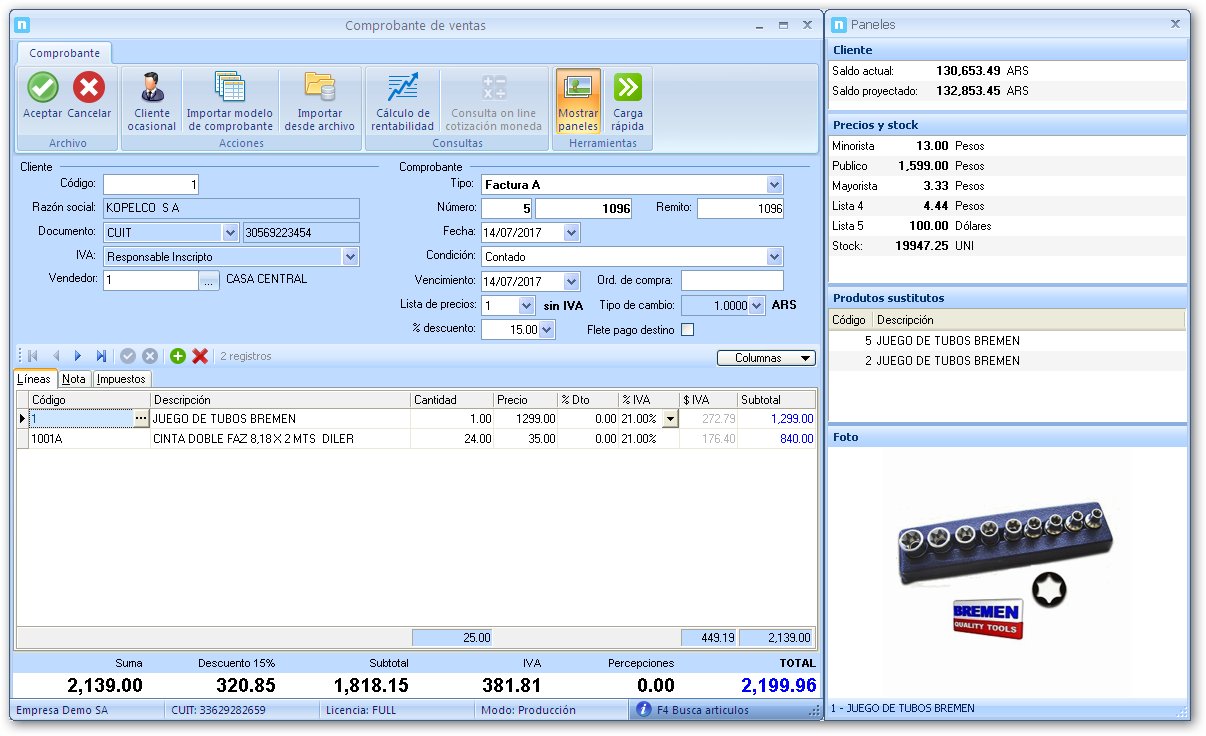Image resolution: width=1206 pixels, height=736 pixels.
Task: Switch to the Nota tab
Action: (x=74, y=379)
